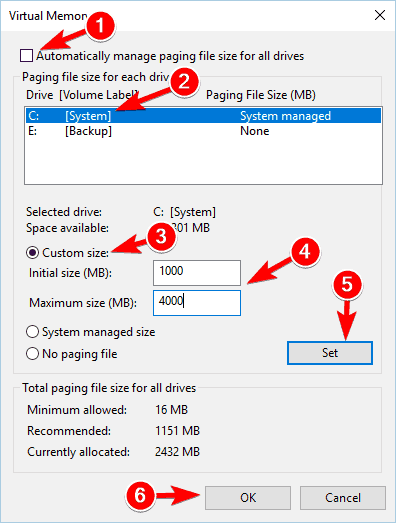Close the Virtual Memory window
The width and height of the screenshot is (396, 523).
pos(380,15)
